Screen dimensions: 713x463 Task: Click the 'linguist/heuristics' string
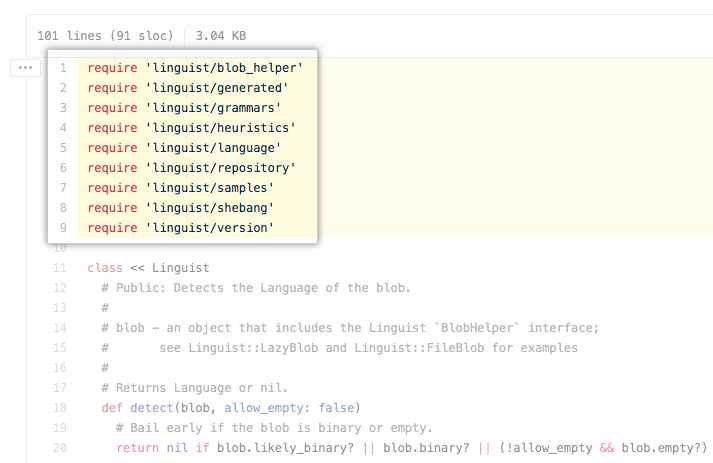coord(219,128)
